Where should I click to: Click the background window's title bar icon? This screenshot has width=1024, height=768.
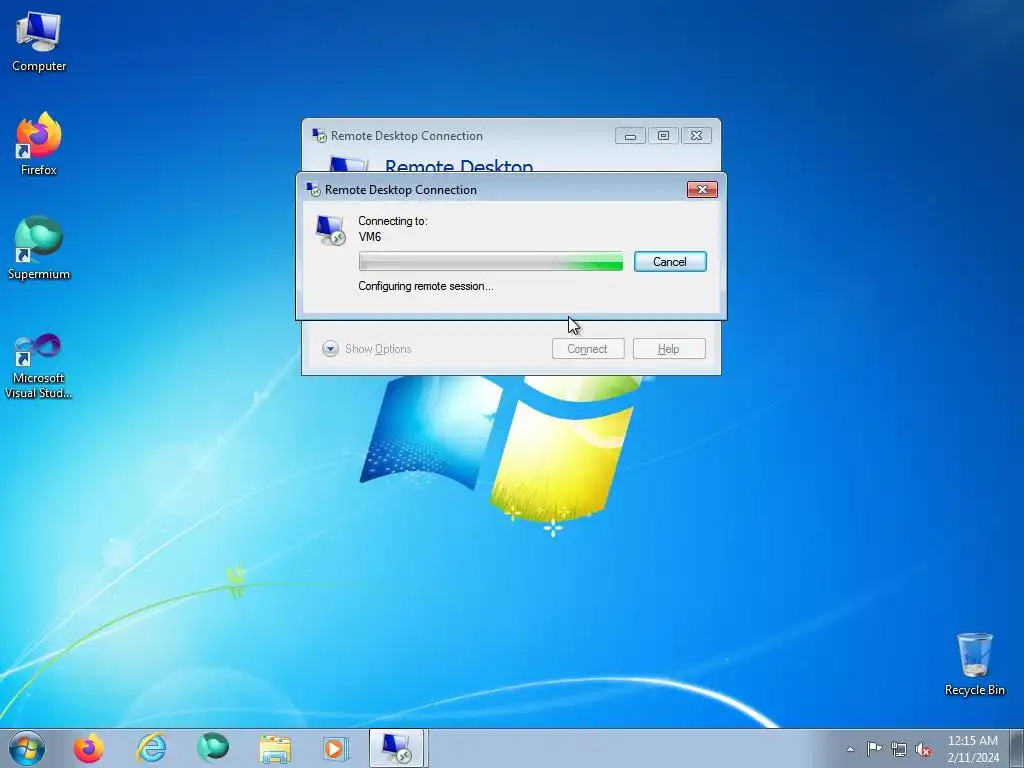pyautogui.click(x=319, y=135)
